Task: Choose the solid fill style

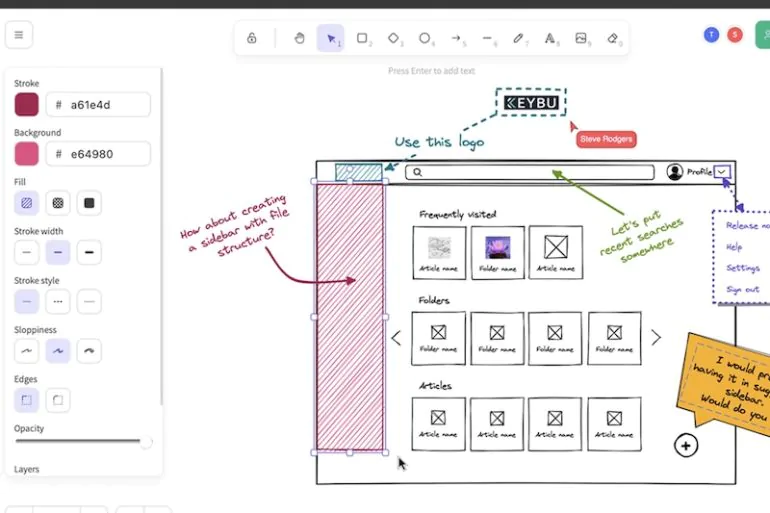Action: (89, 203)
